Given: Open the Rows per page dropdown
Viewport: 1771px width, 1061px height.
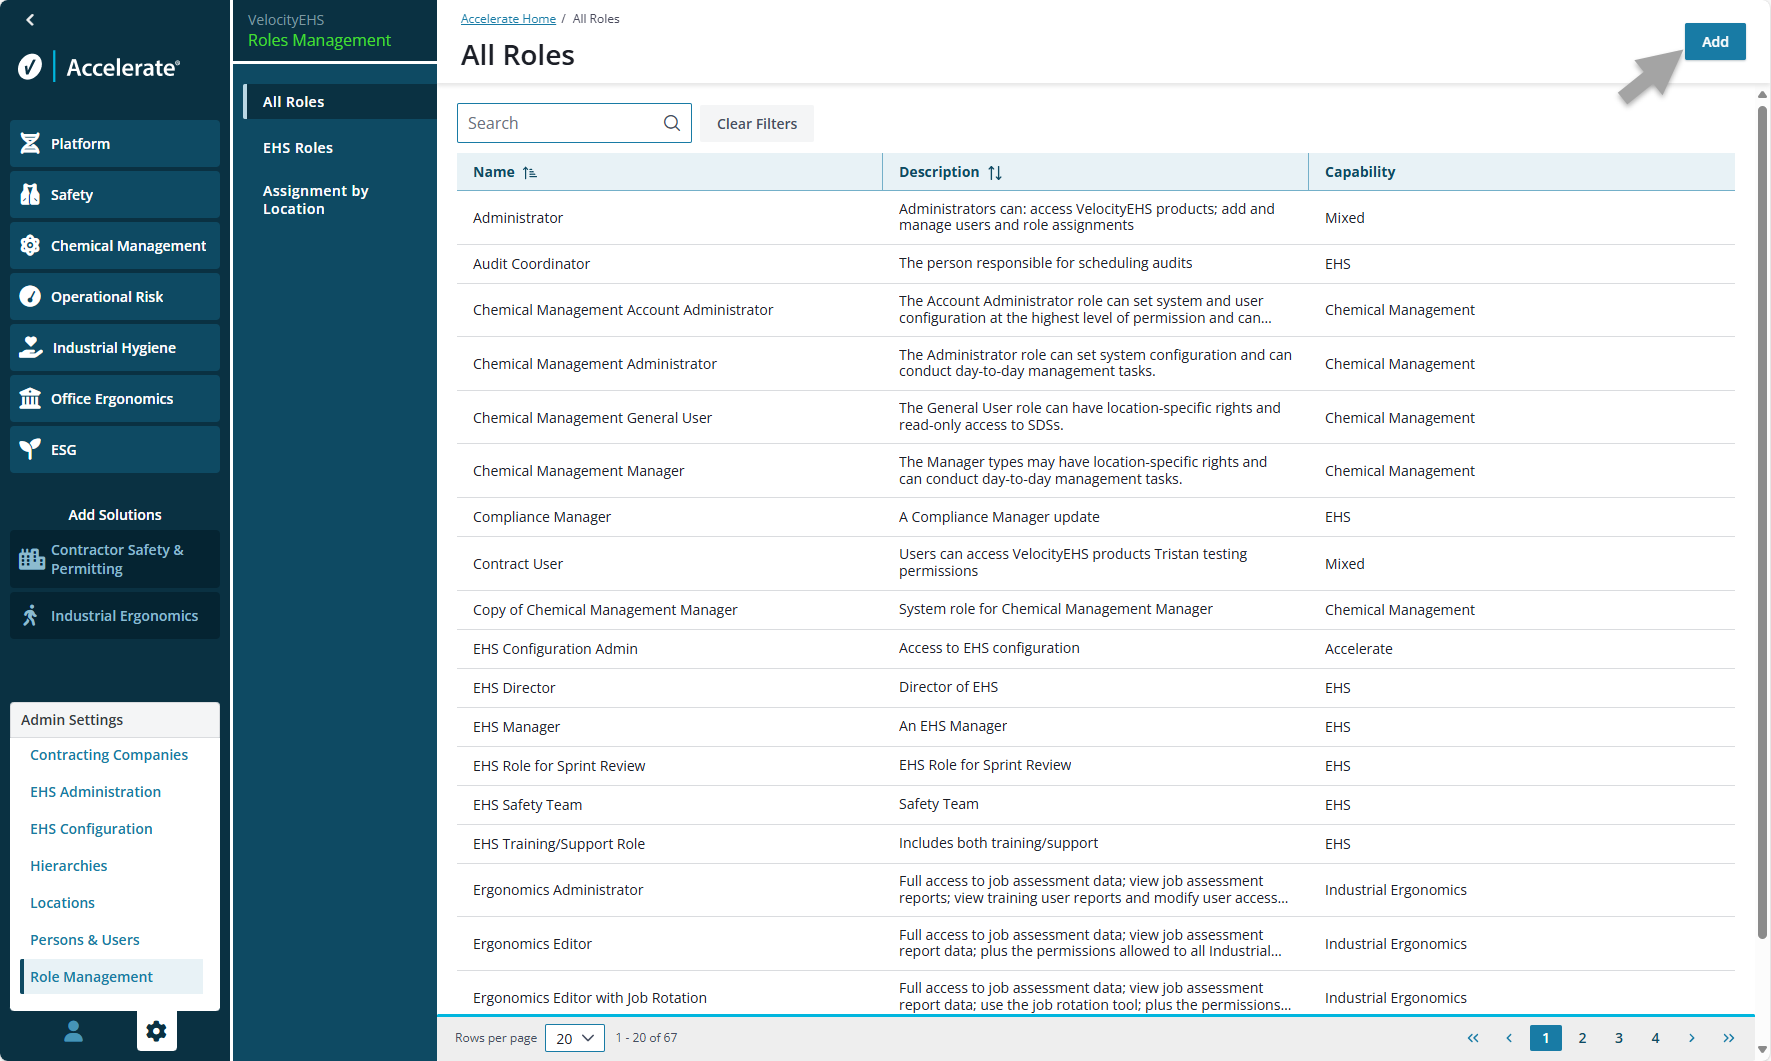Looking at the screenshot, I should pyautogui.click(x=575, y=1038).
